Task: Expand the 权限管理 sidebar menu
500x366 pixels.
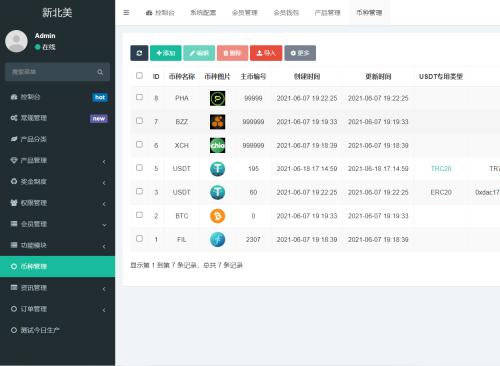Action: (57, 203)
